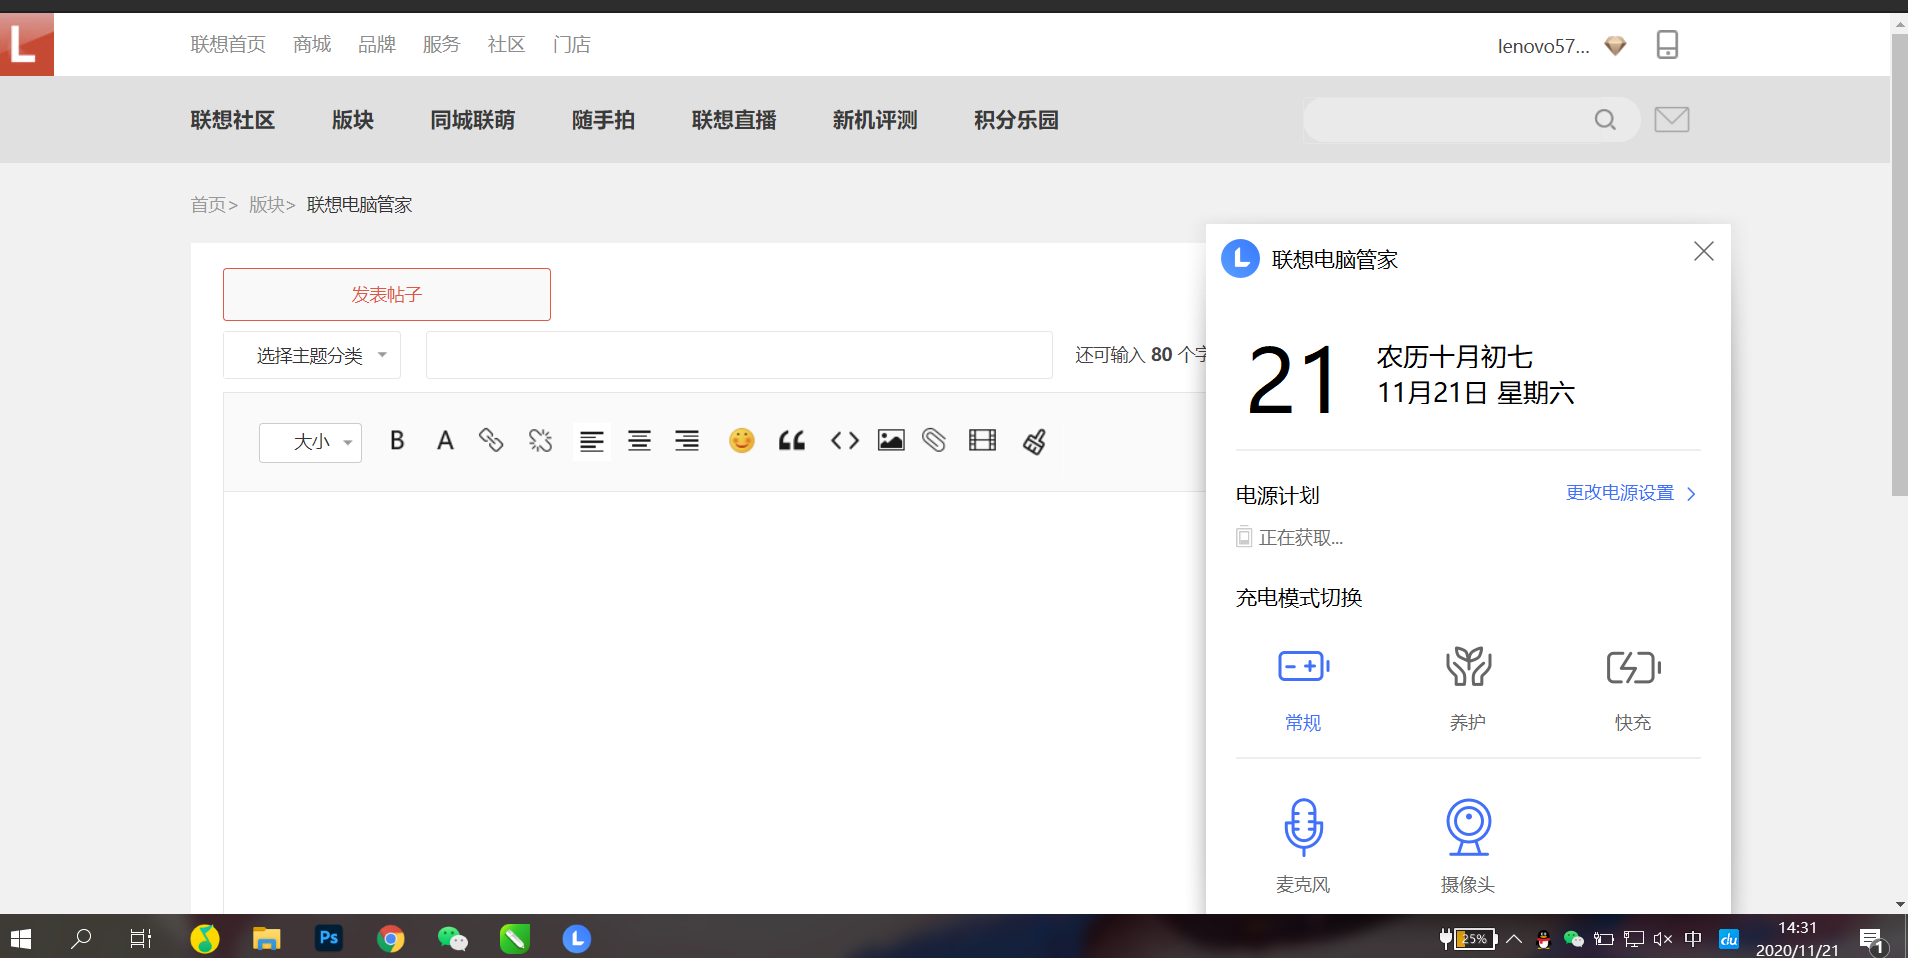Image resolution: width=1908 pixels, height=958 pixels.
Task: Open the 门店 menu item
Action: tap(571, 44)
